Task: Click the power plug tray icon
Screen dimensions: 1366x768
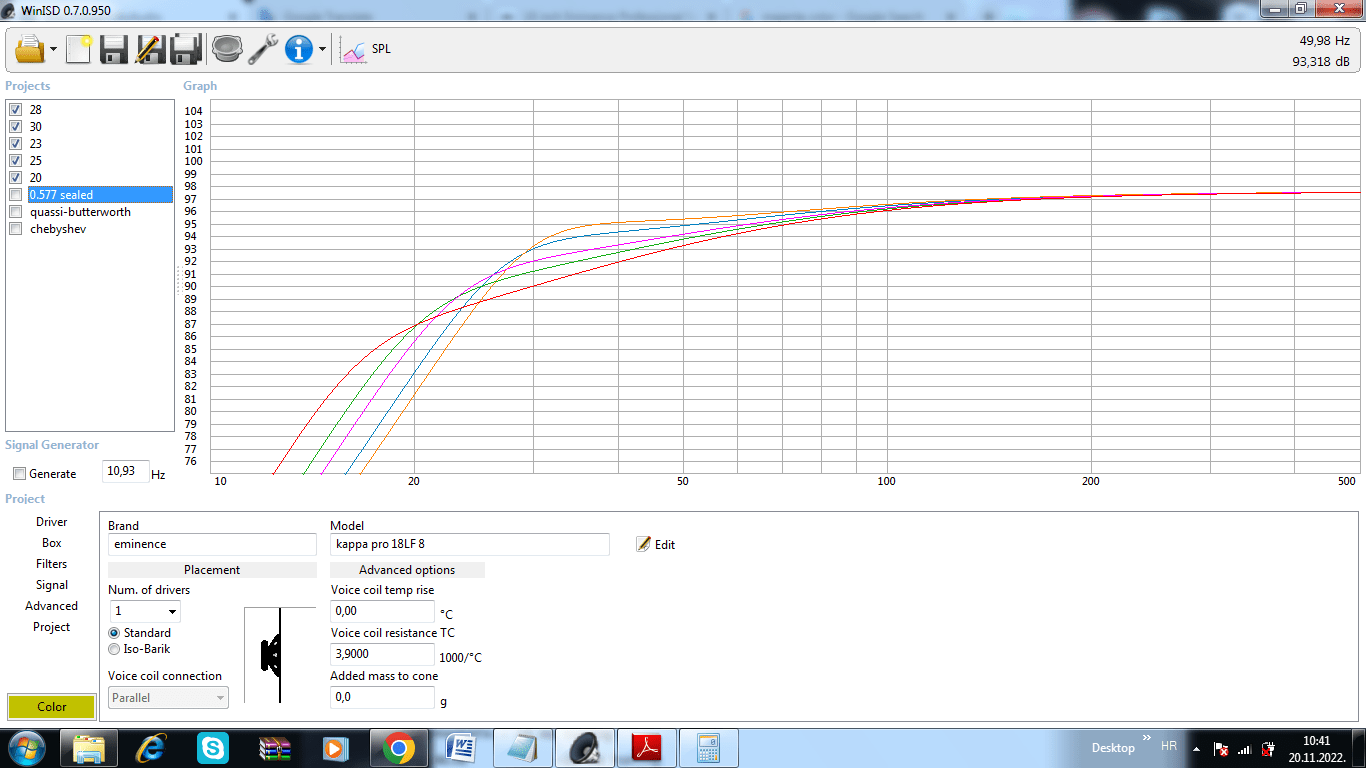Action: click(1269, 749)
